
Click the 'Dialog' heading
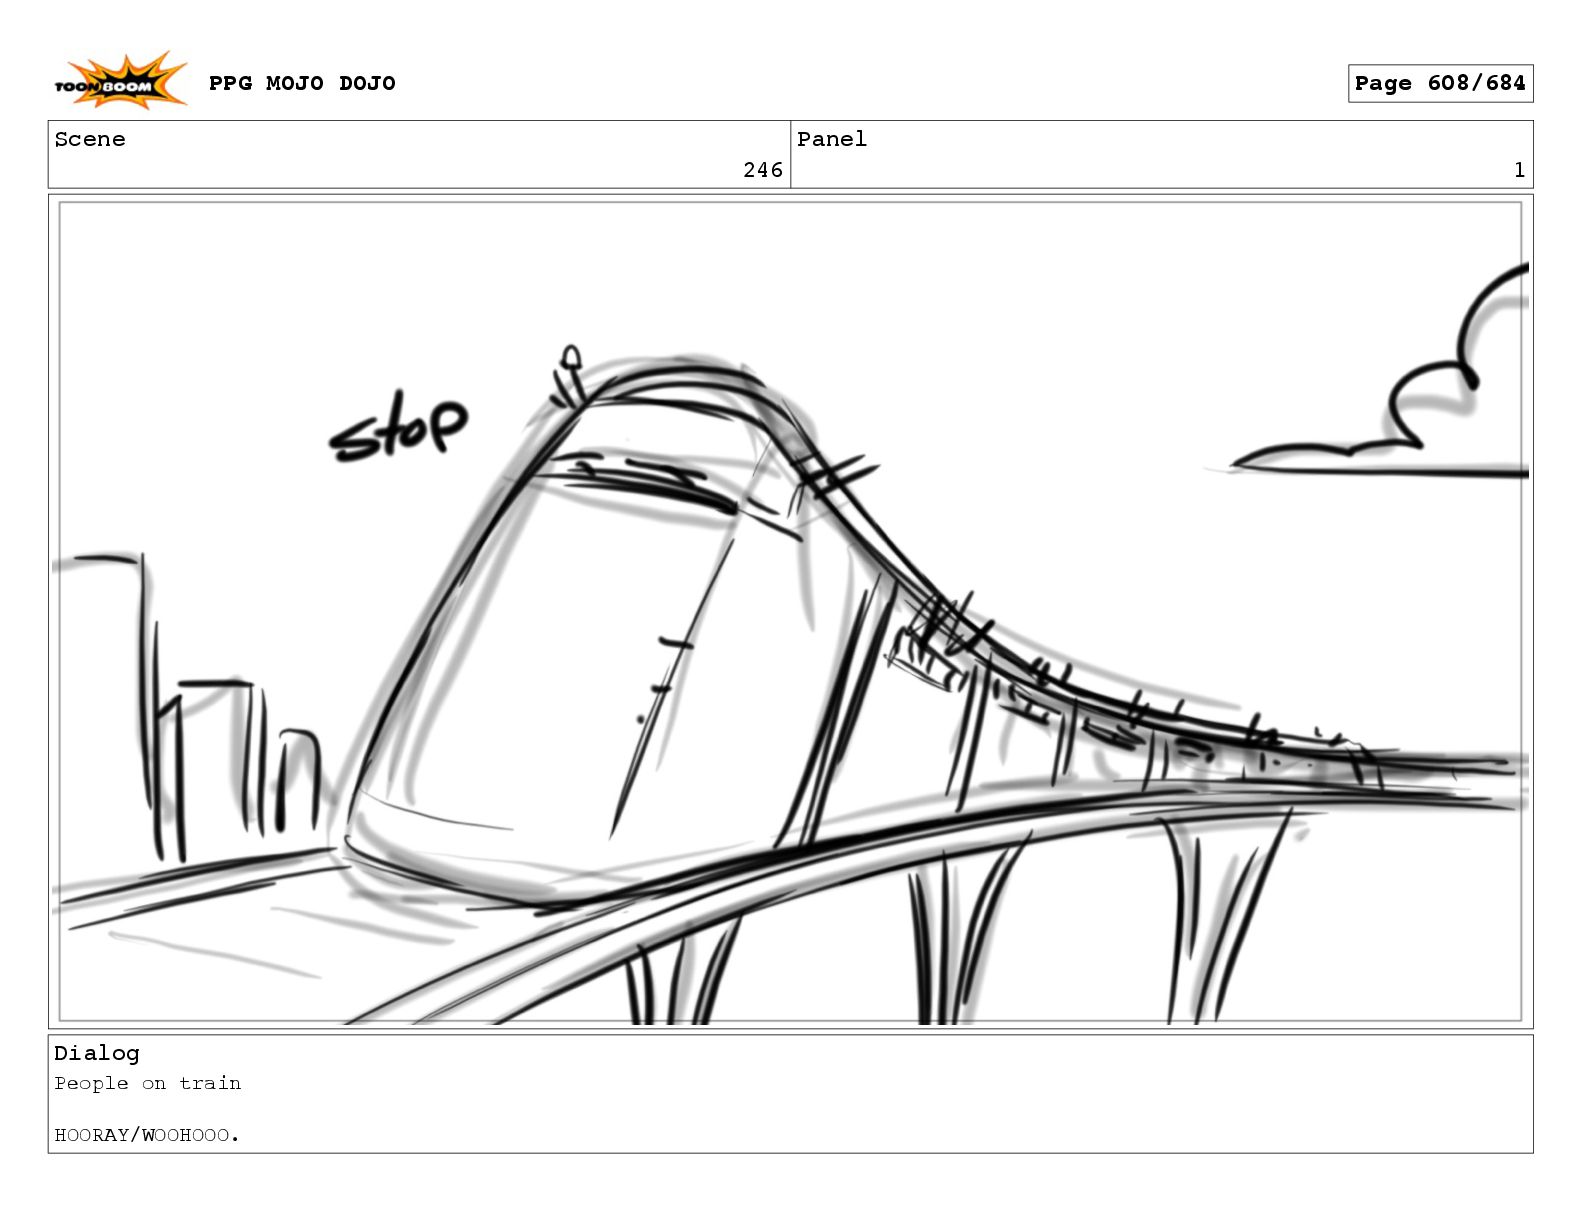click(x=97, y=1053)
